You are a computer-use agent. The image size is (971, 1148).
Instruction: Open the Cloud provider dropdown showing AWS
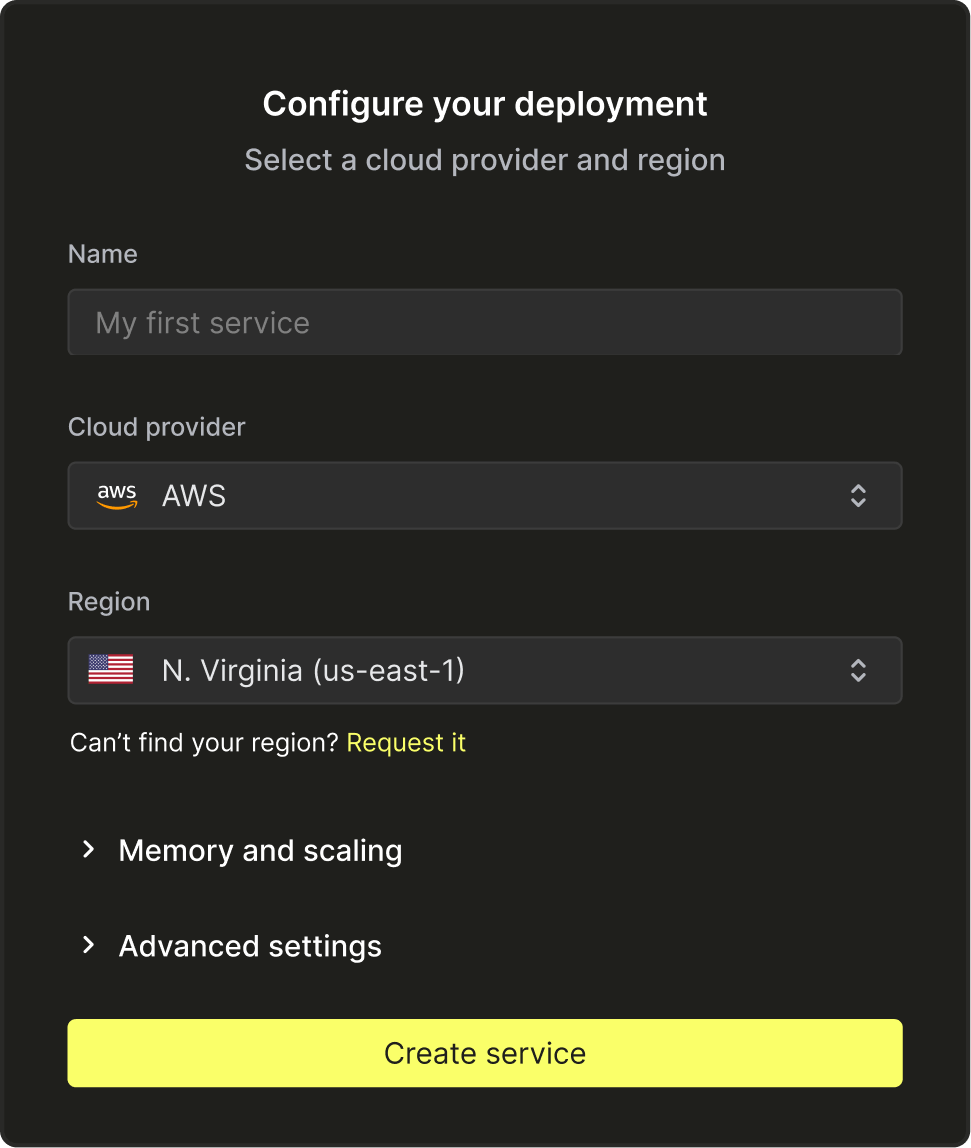tap(485, 495)
